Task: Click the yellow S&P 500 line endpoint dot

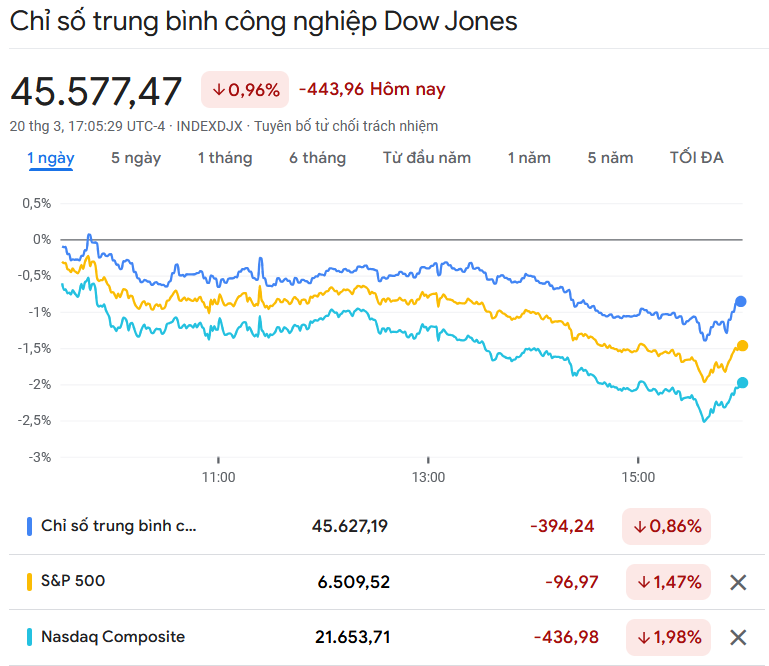Action: [742, 346]
